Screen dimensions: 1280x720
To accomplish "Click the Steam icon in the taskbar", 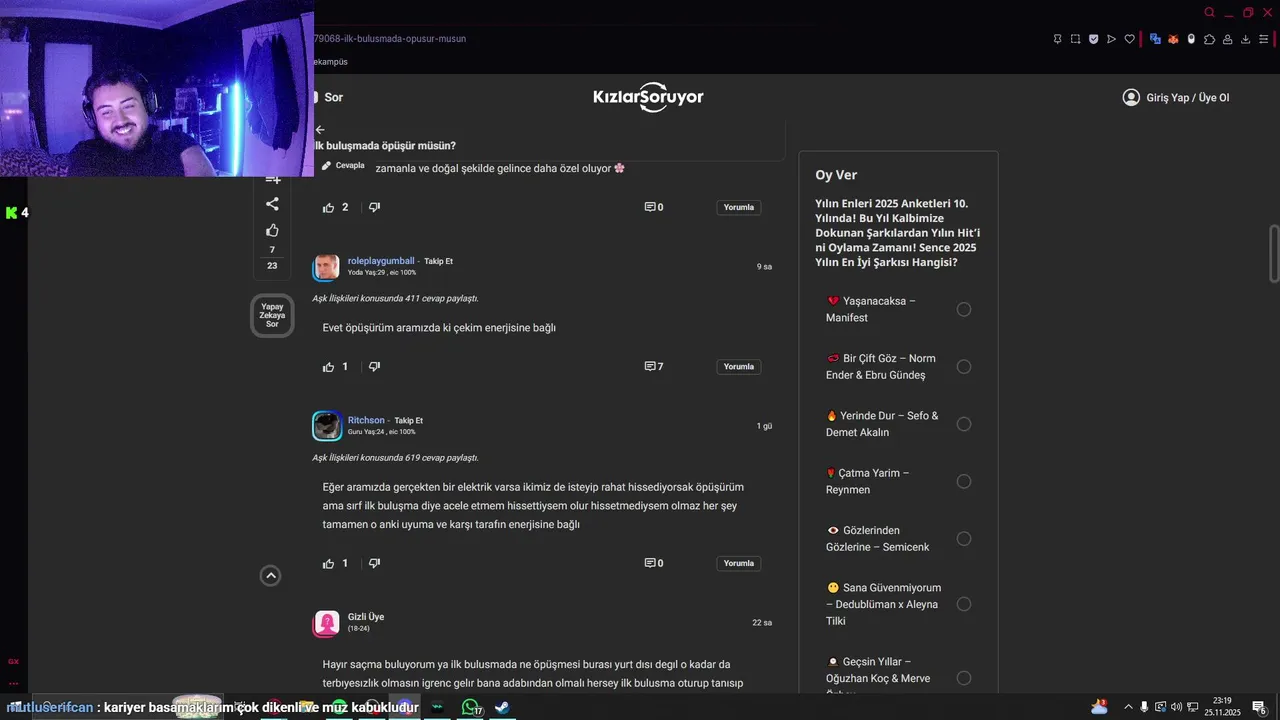I will pos(502,707).
